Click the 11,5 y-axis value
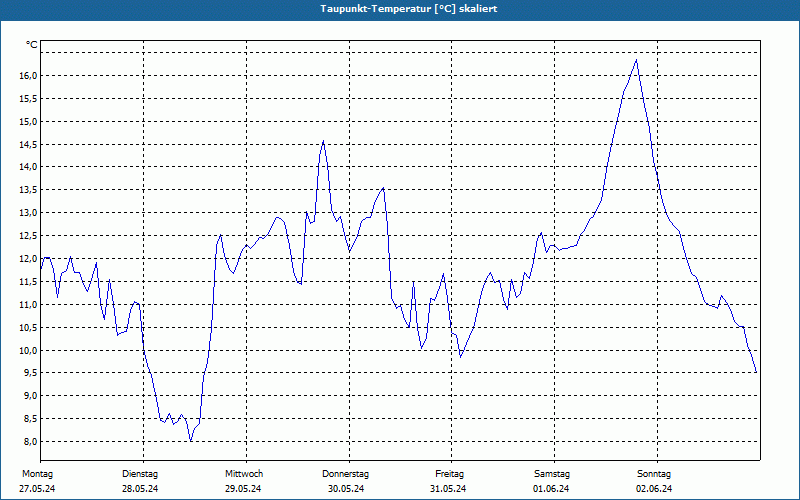The image size is (800, 500). (x=28, y=282)
